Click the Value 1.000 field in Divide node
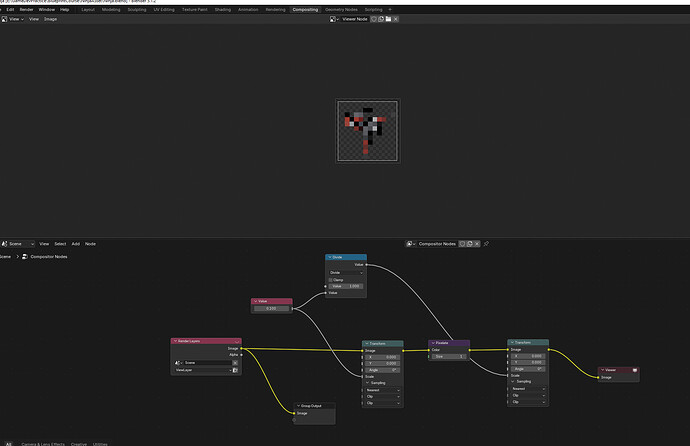This screenshot has width=690, height=446. [x=346, y=286]
